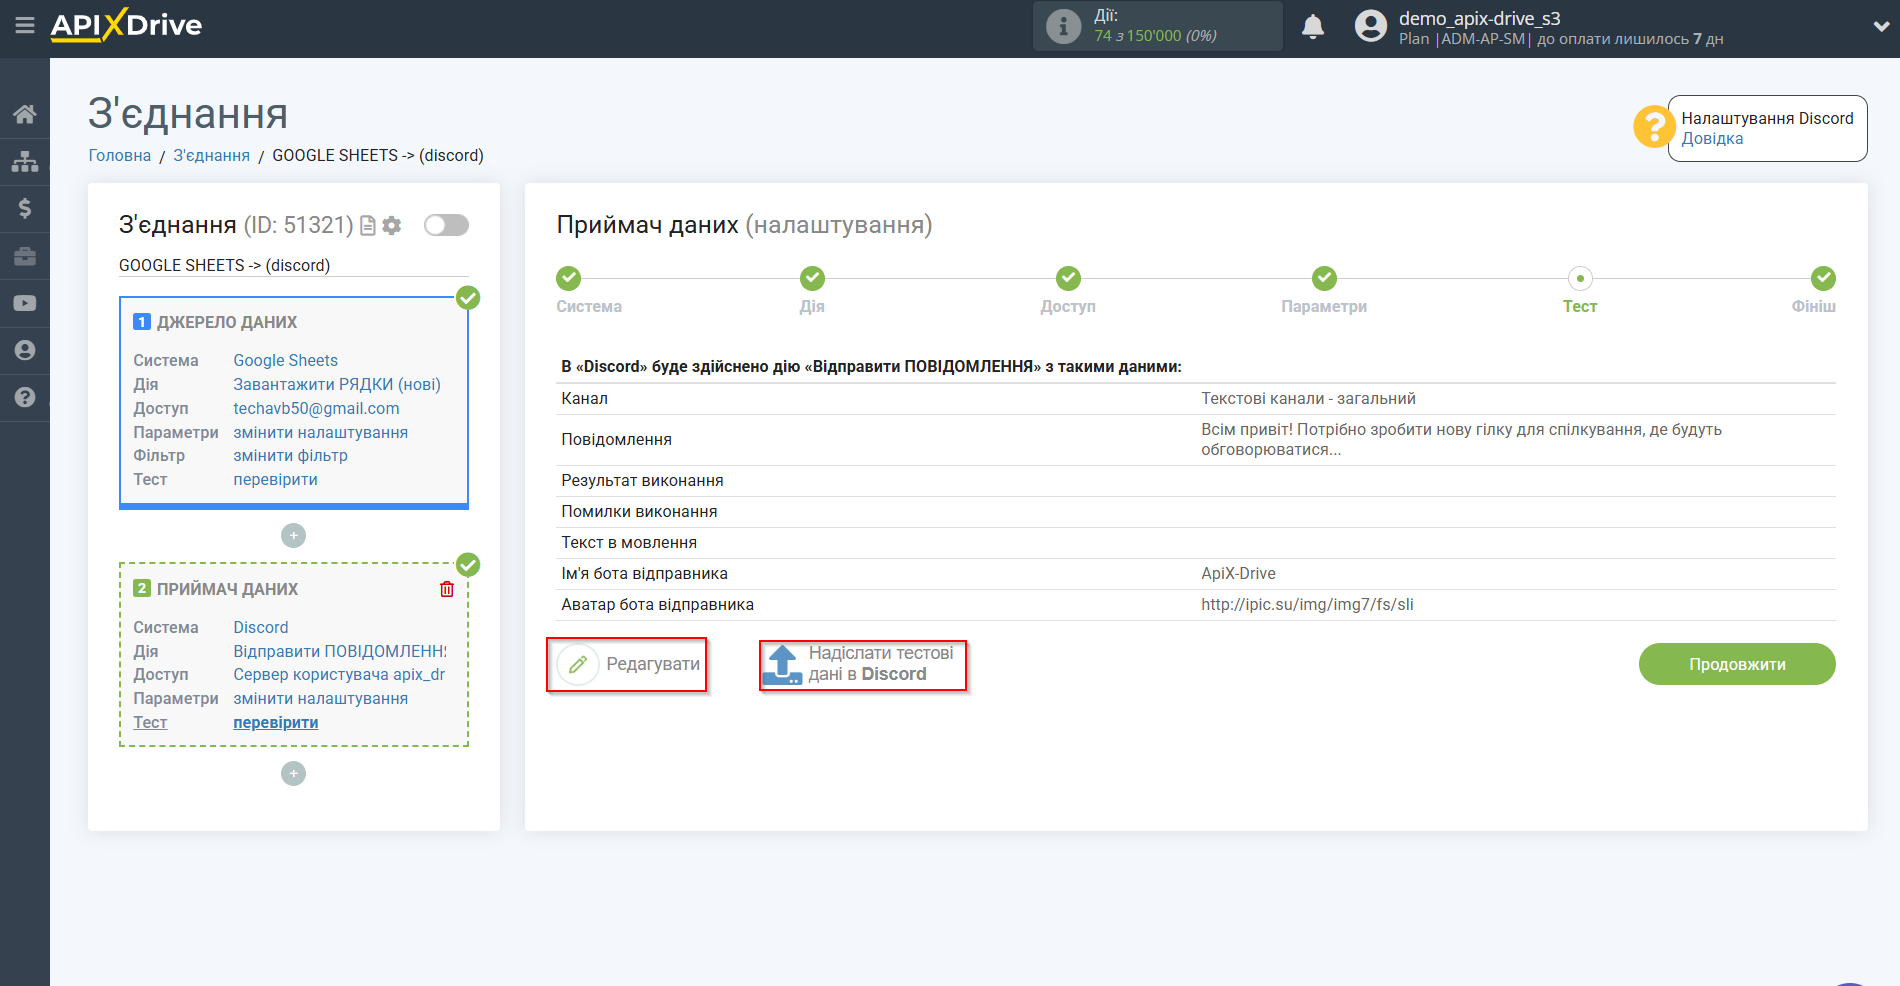Click the З'єднання breadcrumb link

coord(212,155)
